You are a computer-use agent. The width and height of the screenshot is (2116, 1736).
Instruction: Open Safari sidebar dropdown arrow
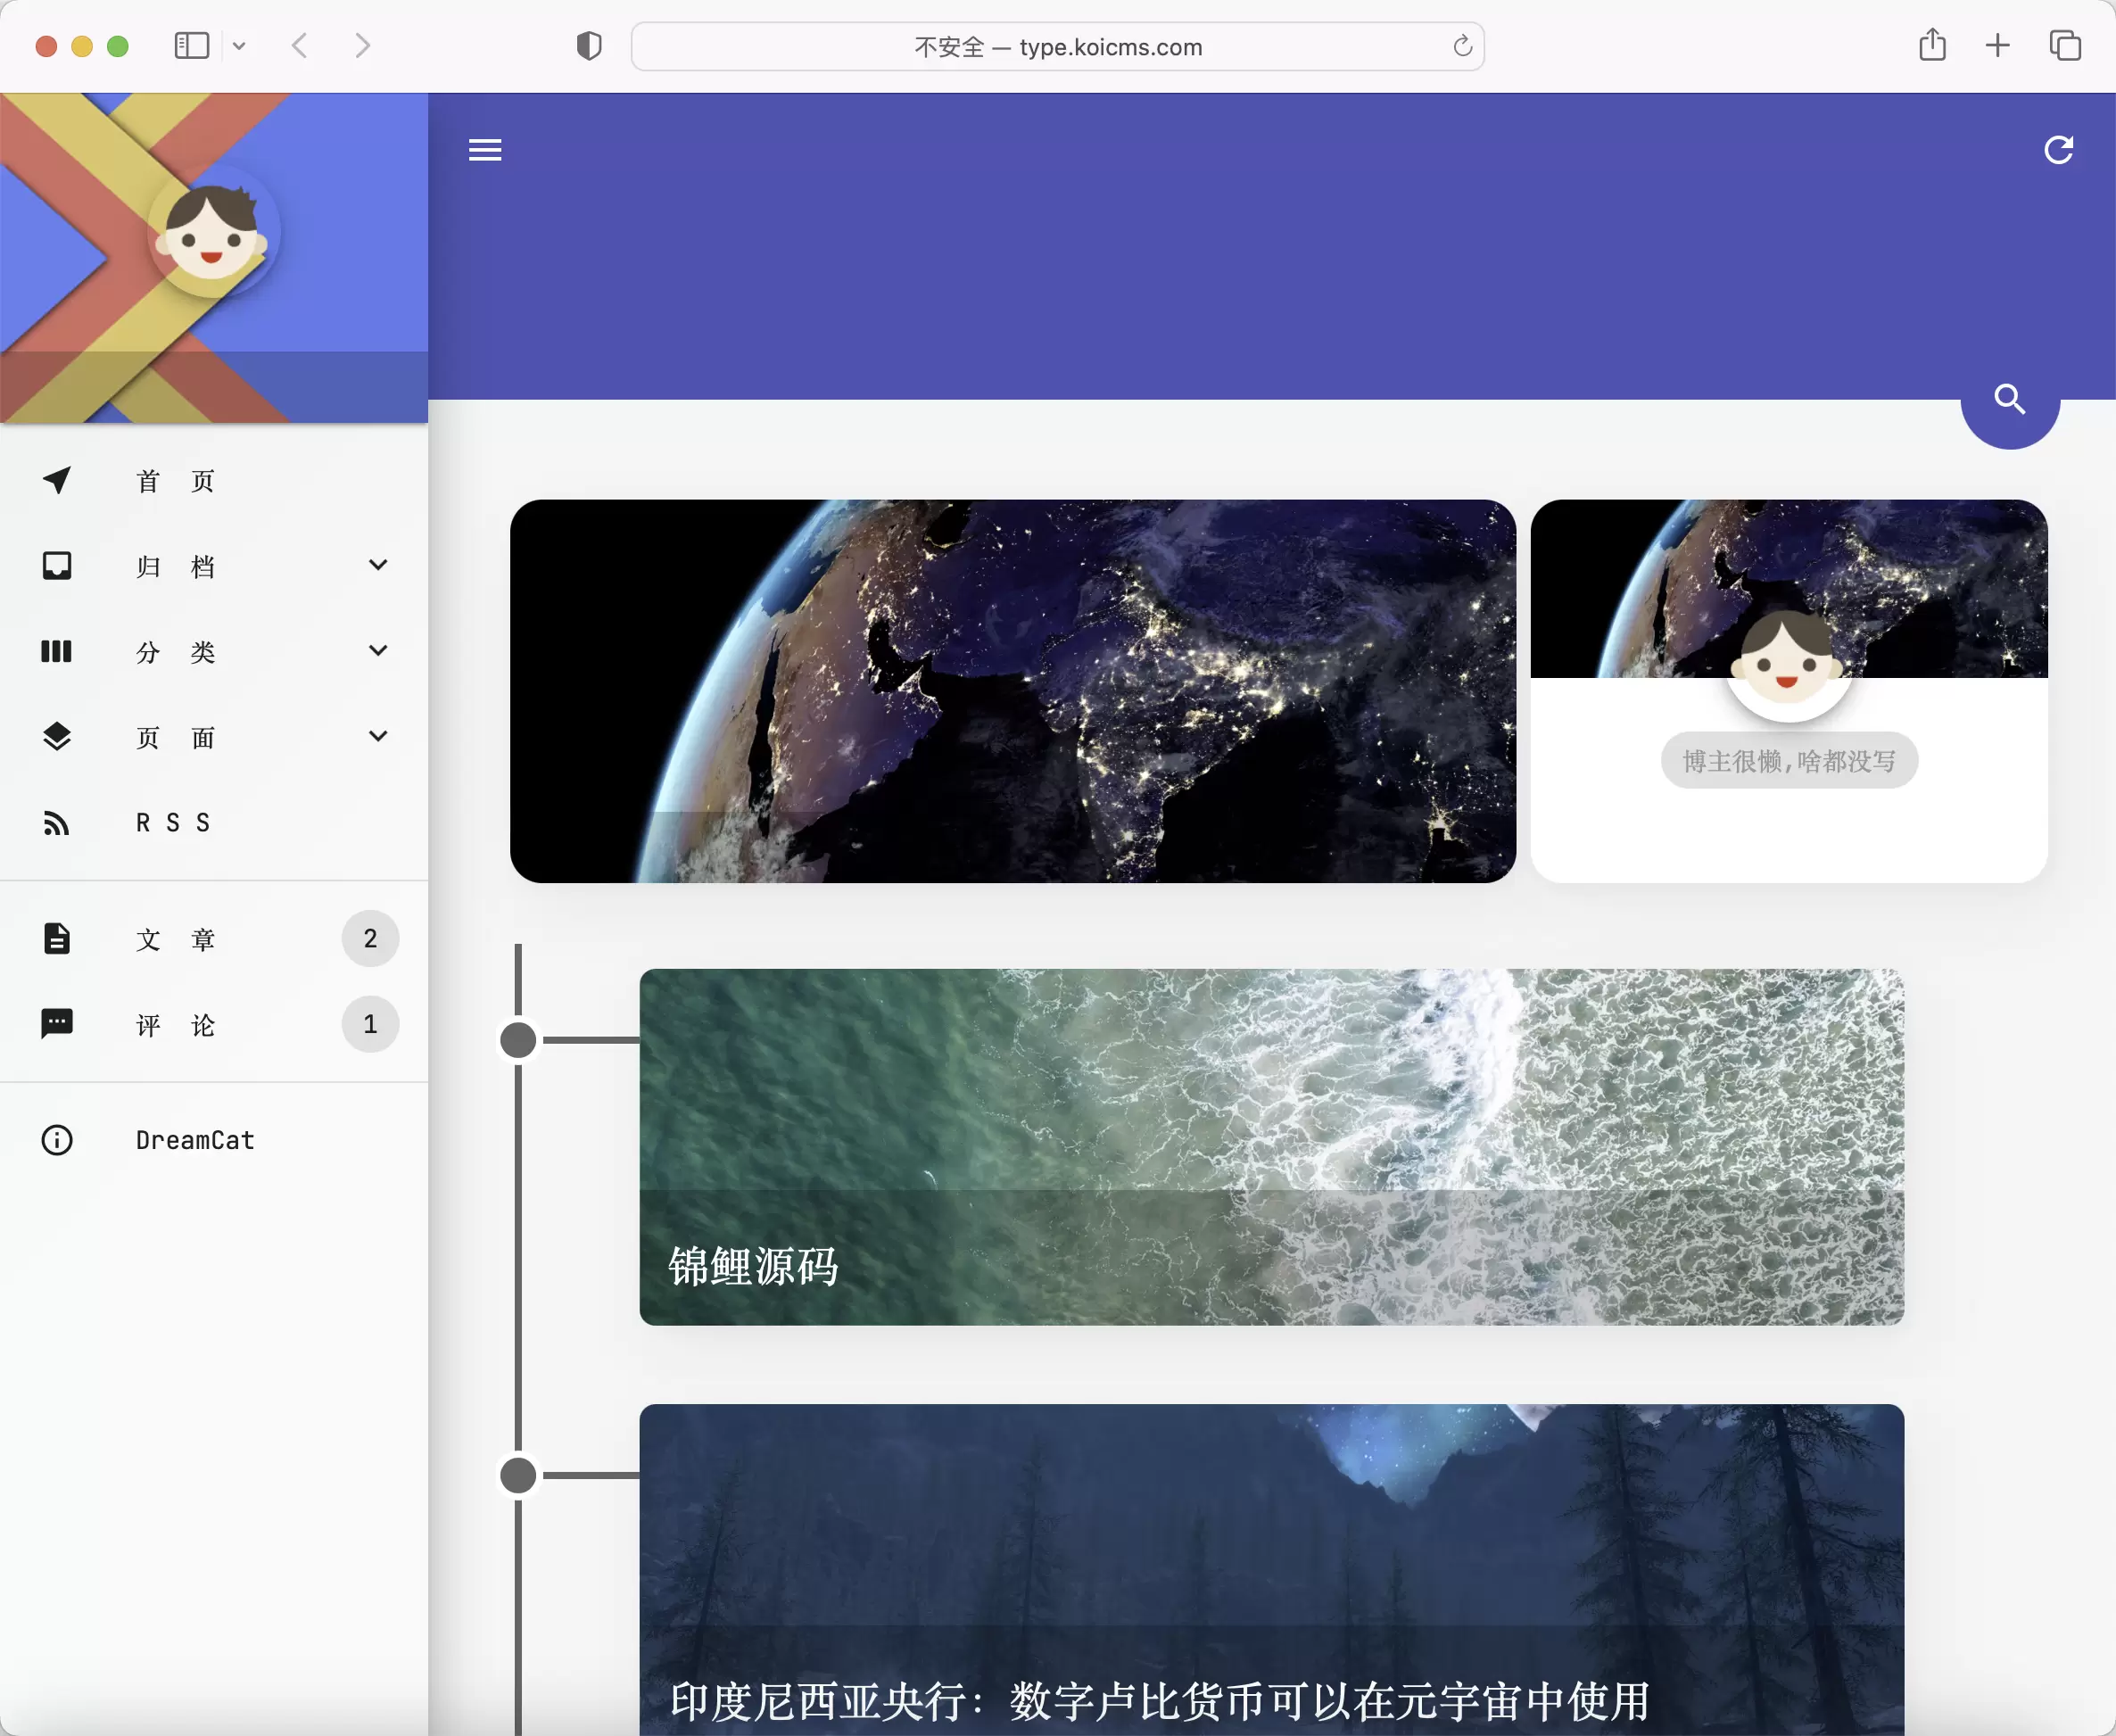[x=239, y=46]
